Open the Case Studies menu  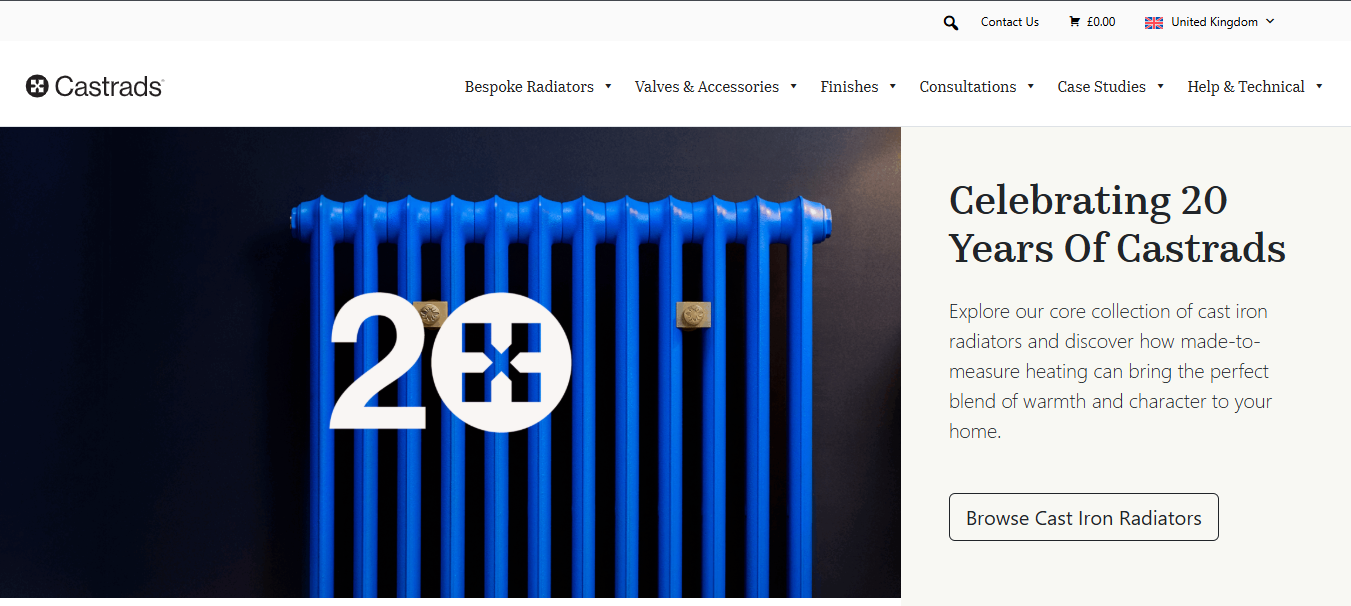1101,87
